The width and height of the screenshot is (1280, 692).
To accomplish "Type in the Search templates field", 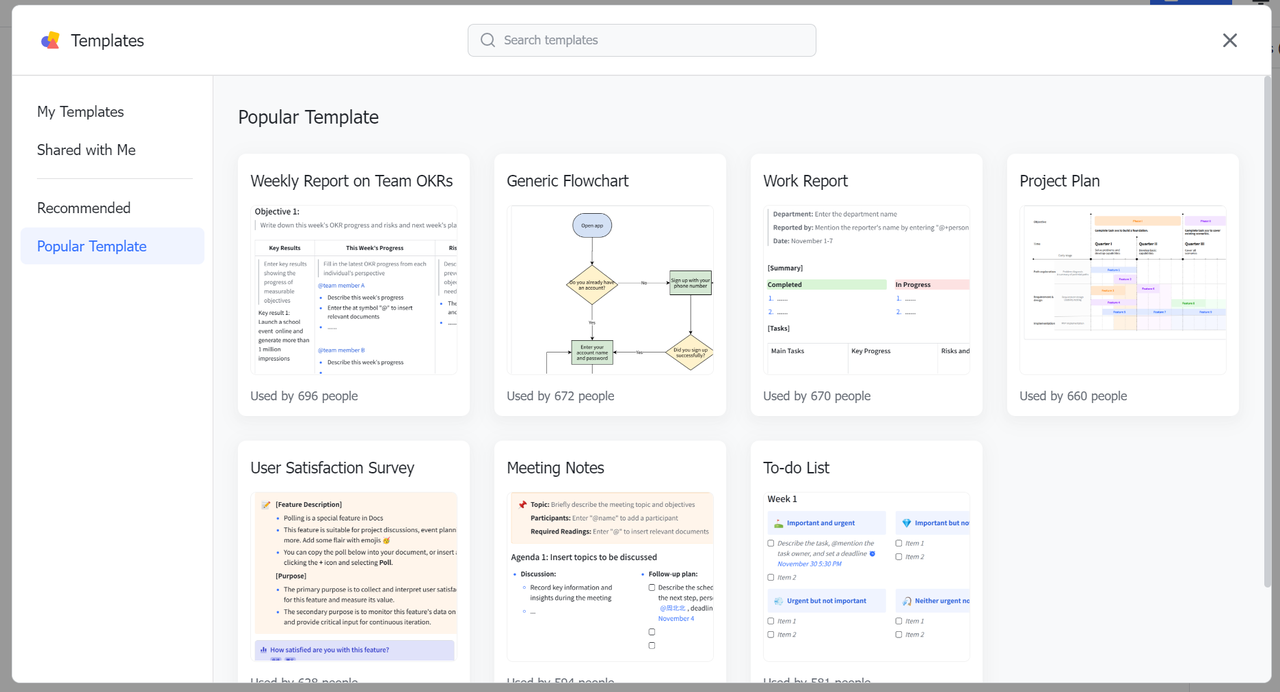I will coord(650,40).
